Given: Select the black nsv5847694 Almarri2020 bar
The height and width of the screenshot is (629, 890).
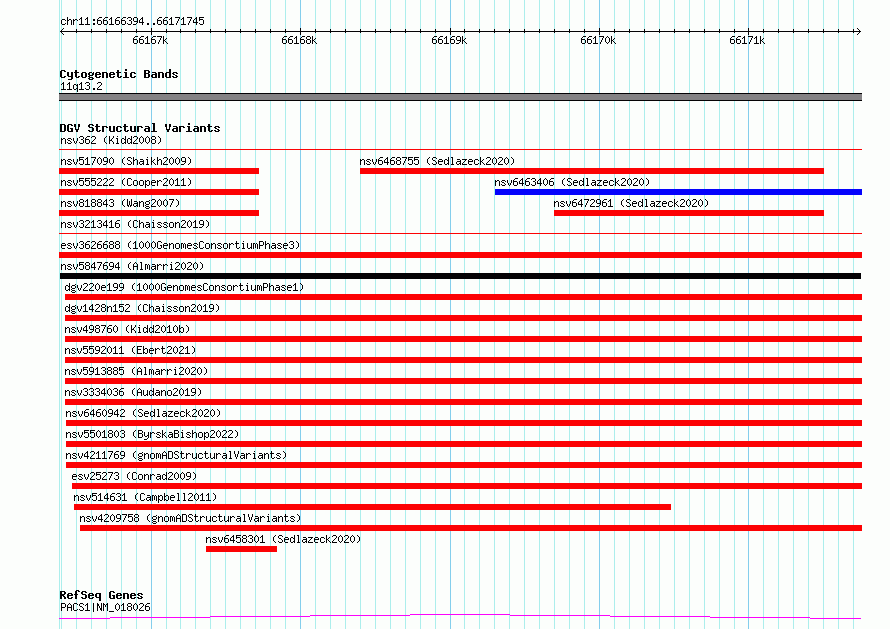Looking at the screenshot, I should click(460, 276).
